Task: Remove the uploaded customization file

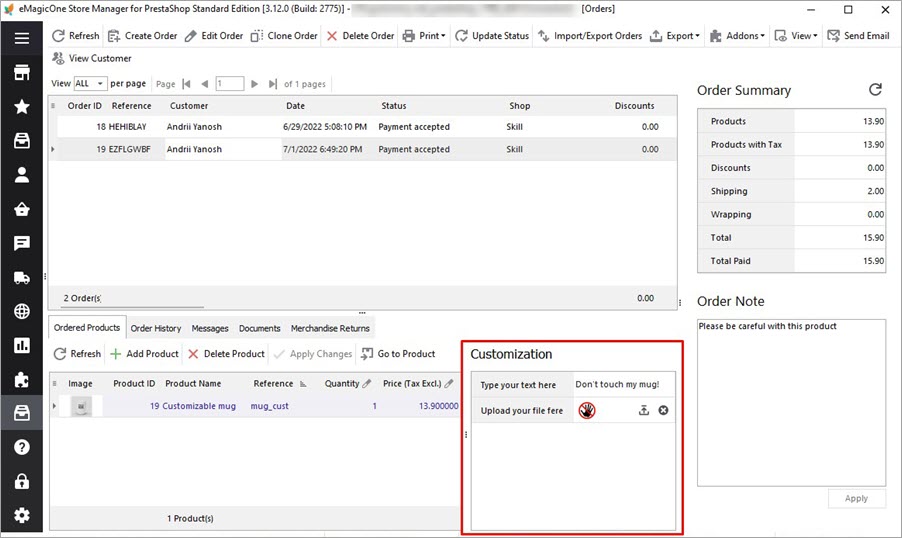Action: pos(663,410)
